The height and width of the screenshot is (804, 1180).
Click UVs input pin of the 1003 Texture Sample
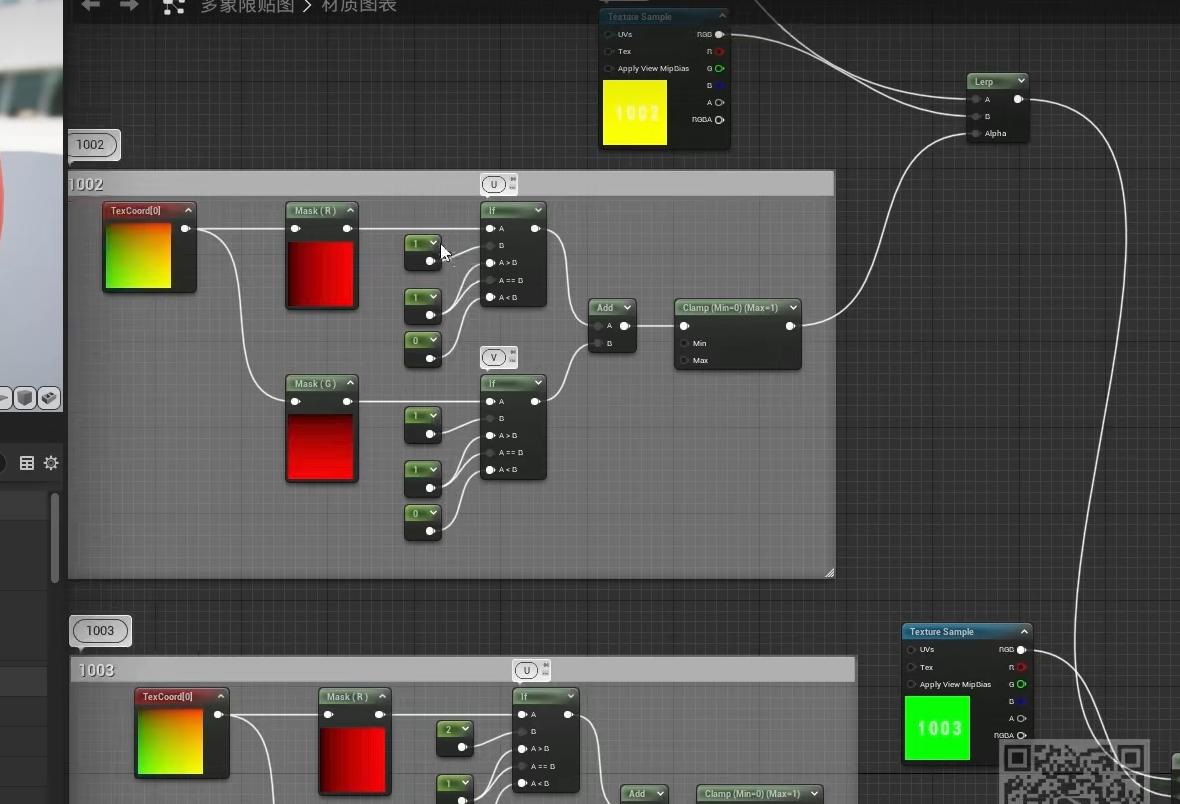pyautogui.click(x=911, y=650)
